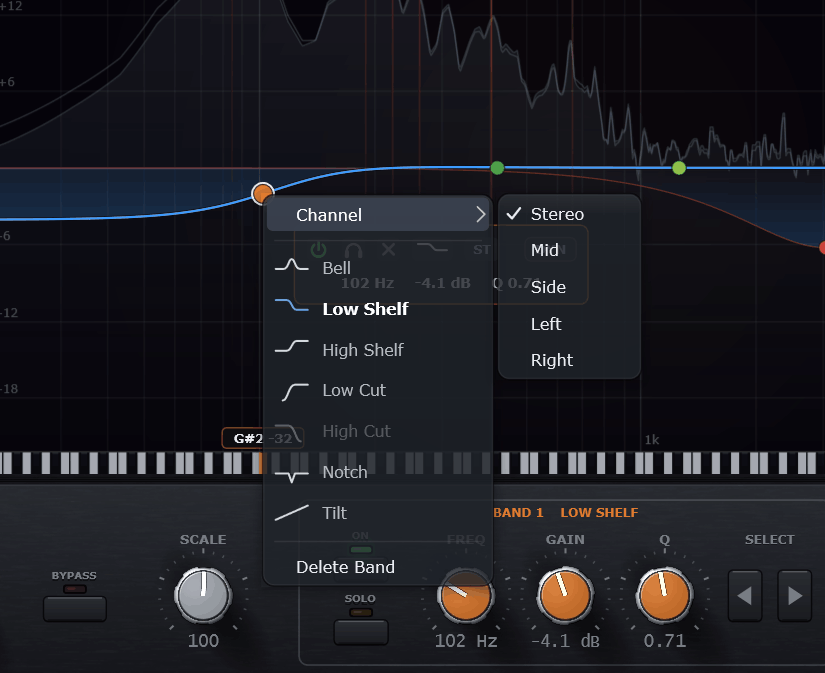Click the next band arrow button
The width and height of the screenshot is (825, 673).
pyautogui.click(x=794, y=596)
